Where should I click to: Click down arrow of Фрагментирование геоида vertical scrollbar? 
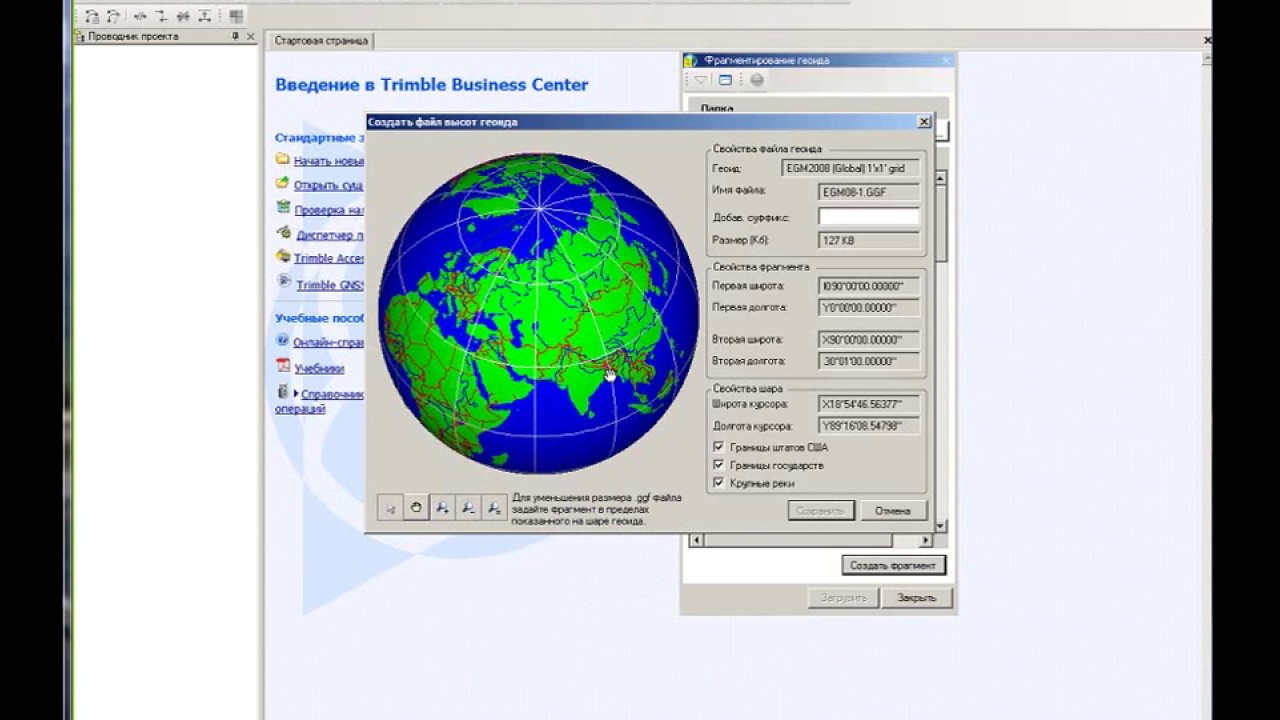coord(940,525)
